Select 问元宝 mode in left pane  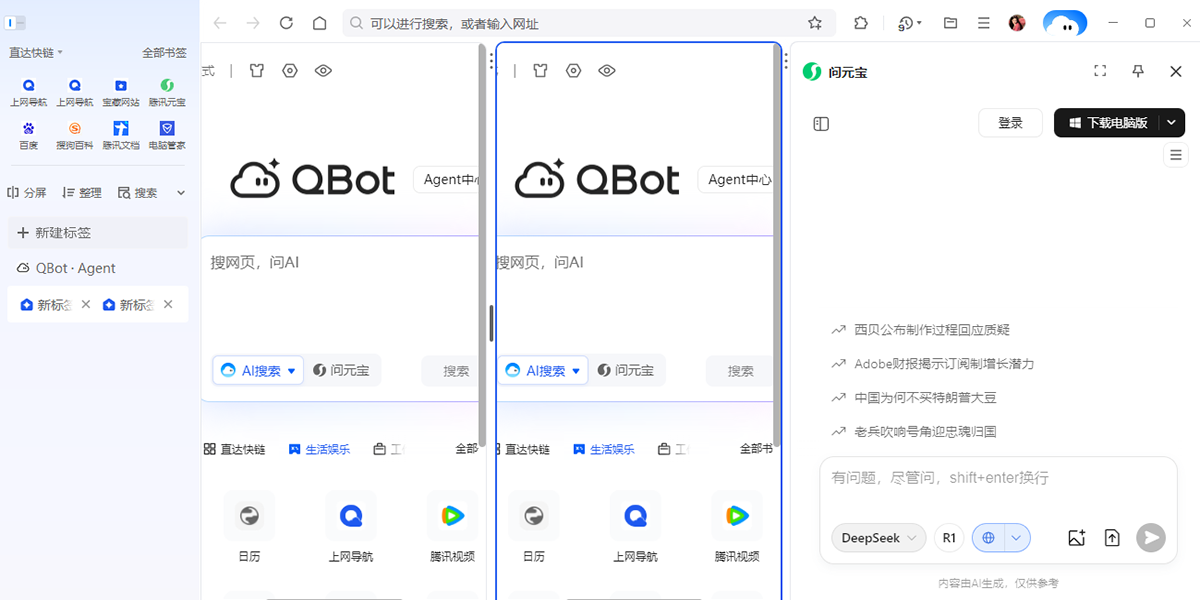[x=342, y=370]
